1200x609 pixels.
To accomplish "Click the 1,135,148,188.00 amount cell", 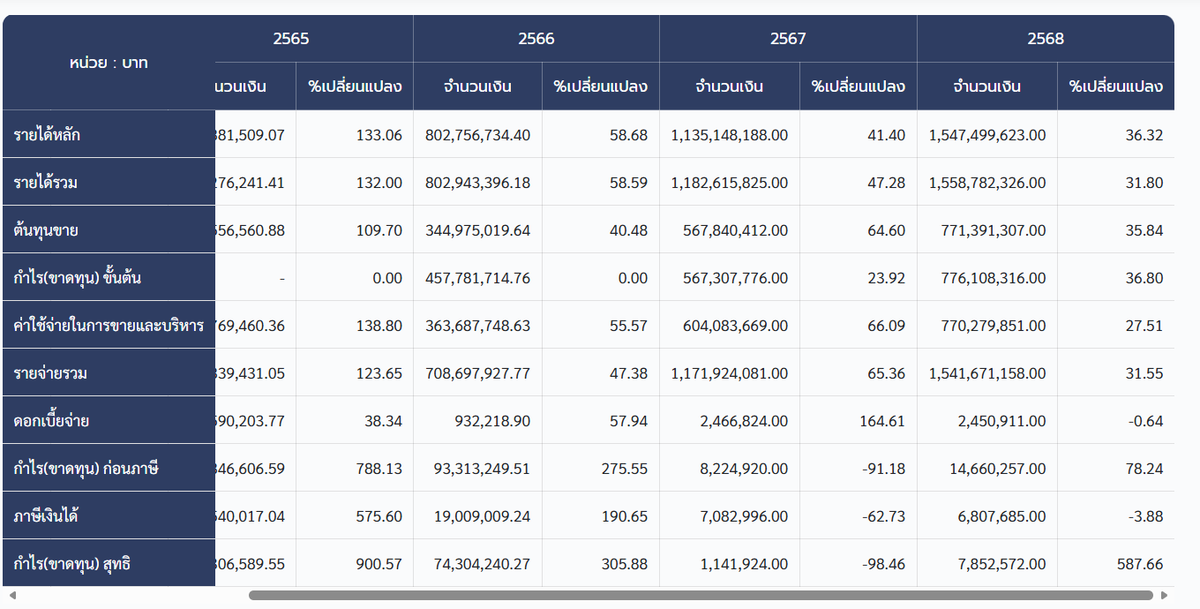I will click(730, 134).
